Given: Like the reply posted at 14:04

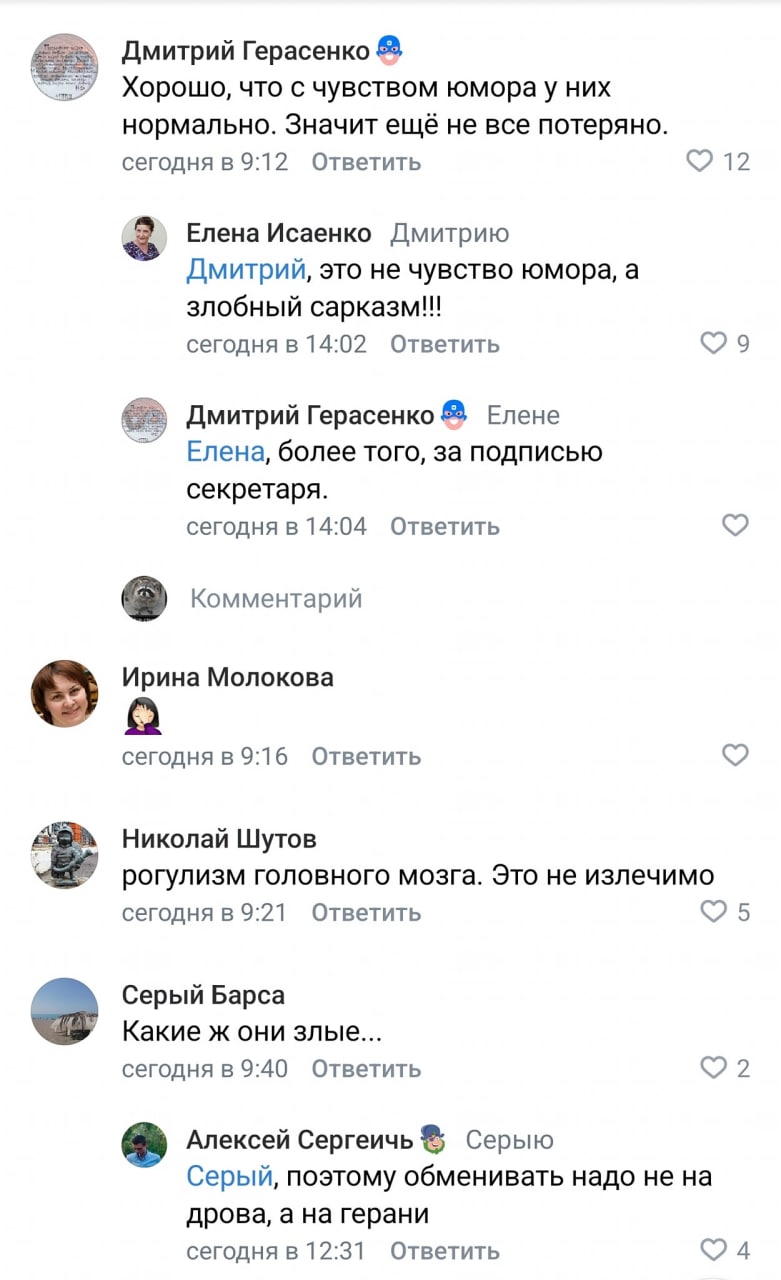Looking at the screenshot, I should point(735,525).
